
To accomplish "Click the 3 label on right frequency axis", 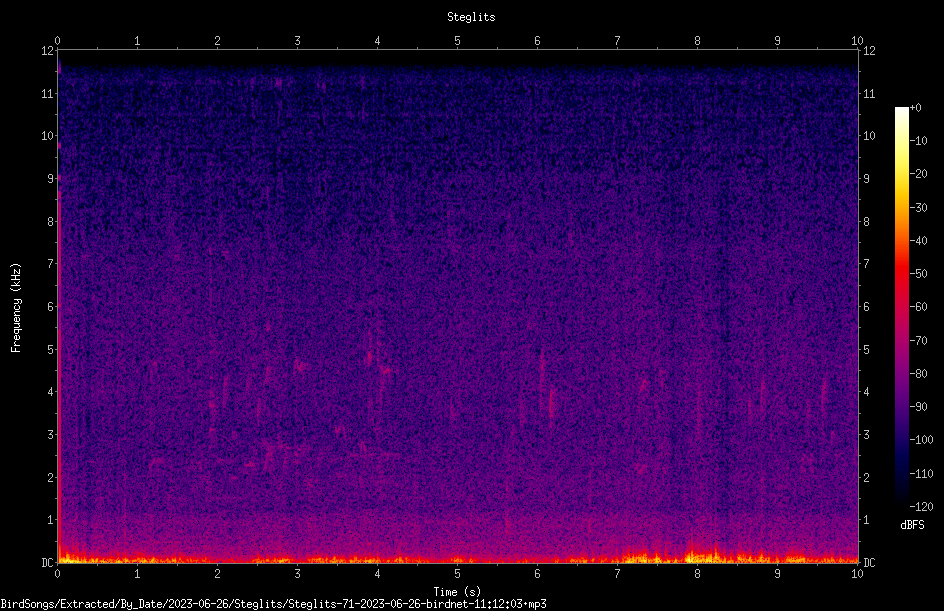I will click(x=866, y=435).
